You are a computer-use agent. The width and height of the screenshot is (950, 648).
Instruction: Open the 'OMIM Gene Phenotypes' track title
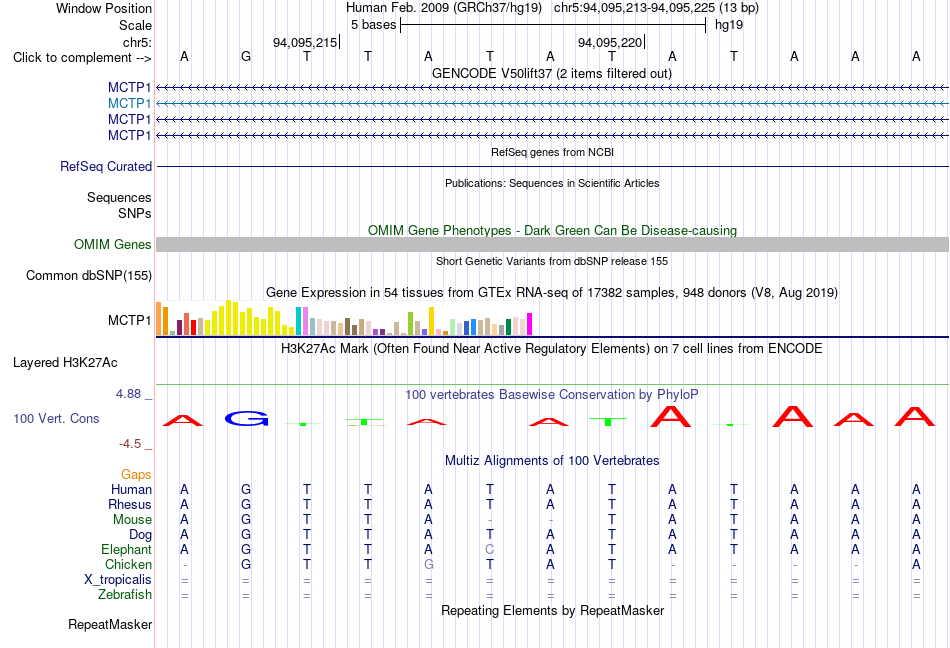[552, 230]
